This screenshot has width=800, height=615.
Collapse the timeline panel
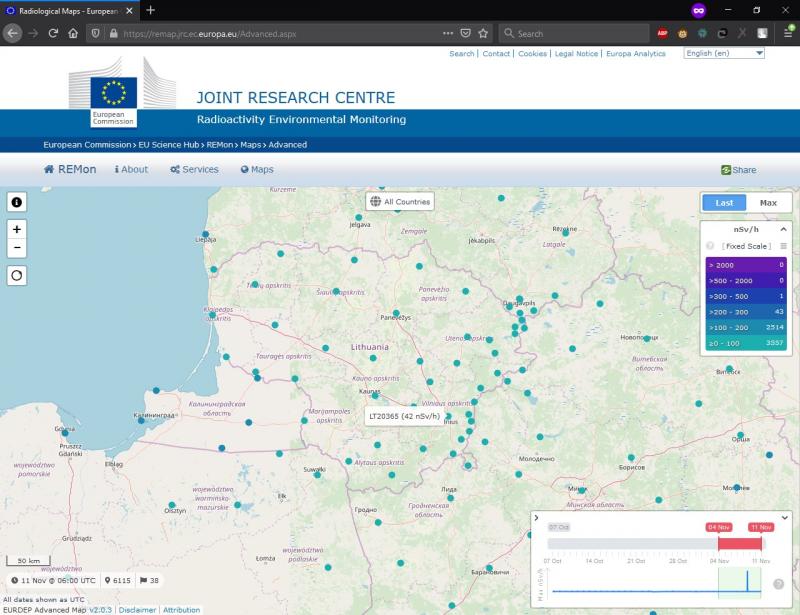(785, 518)
